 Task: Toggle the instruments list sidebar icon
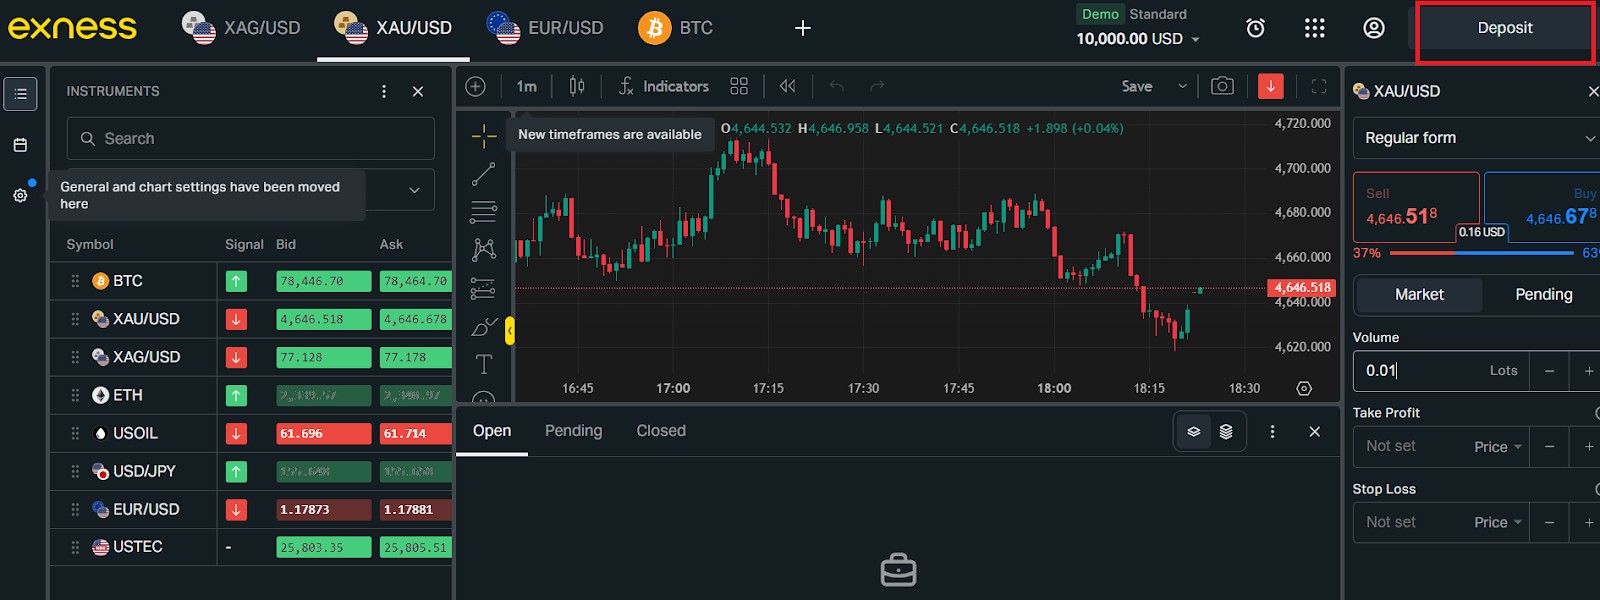point(20,94)
